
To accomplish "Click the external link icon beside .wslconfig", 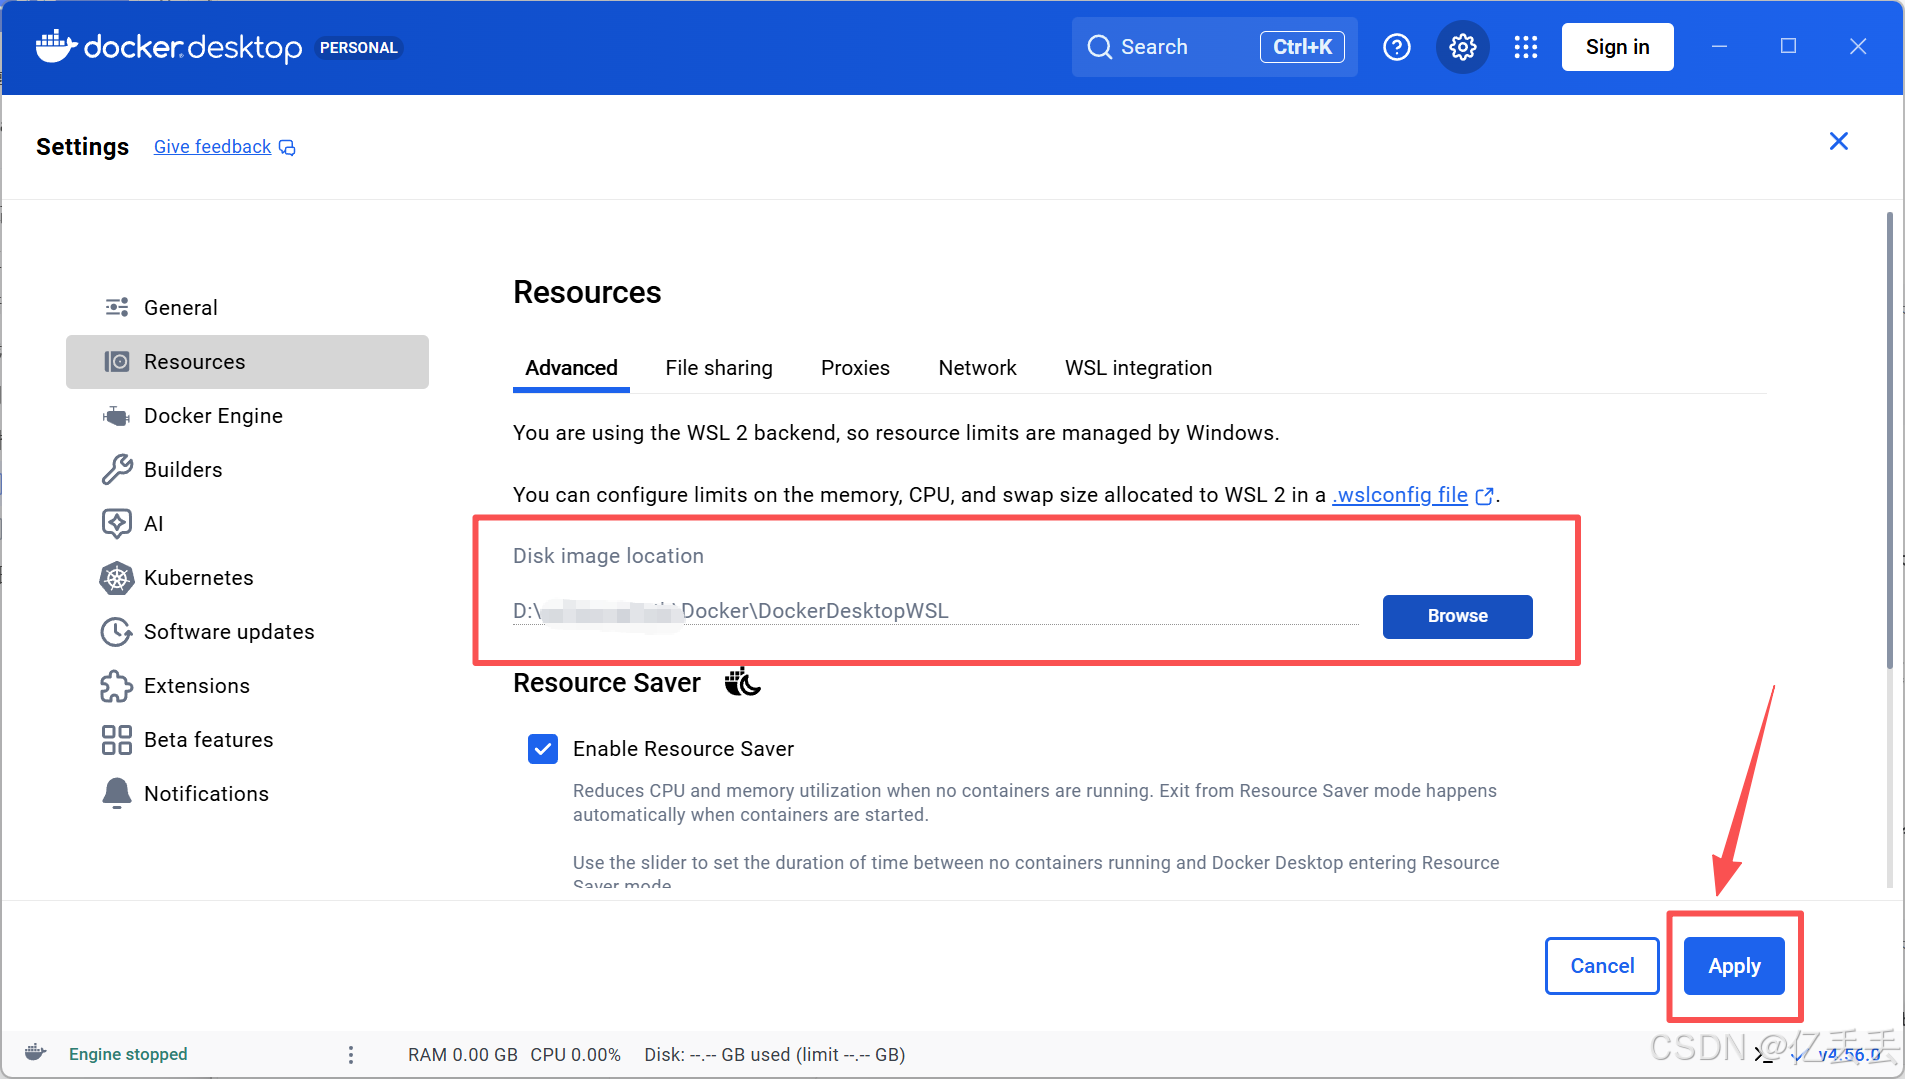I will click(x=1485, y=496).
